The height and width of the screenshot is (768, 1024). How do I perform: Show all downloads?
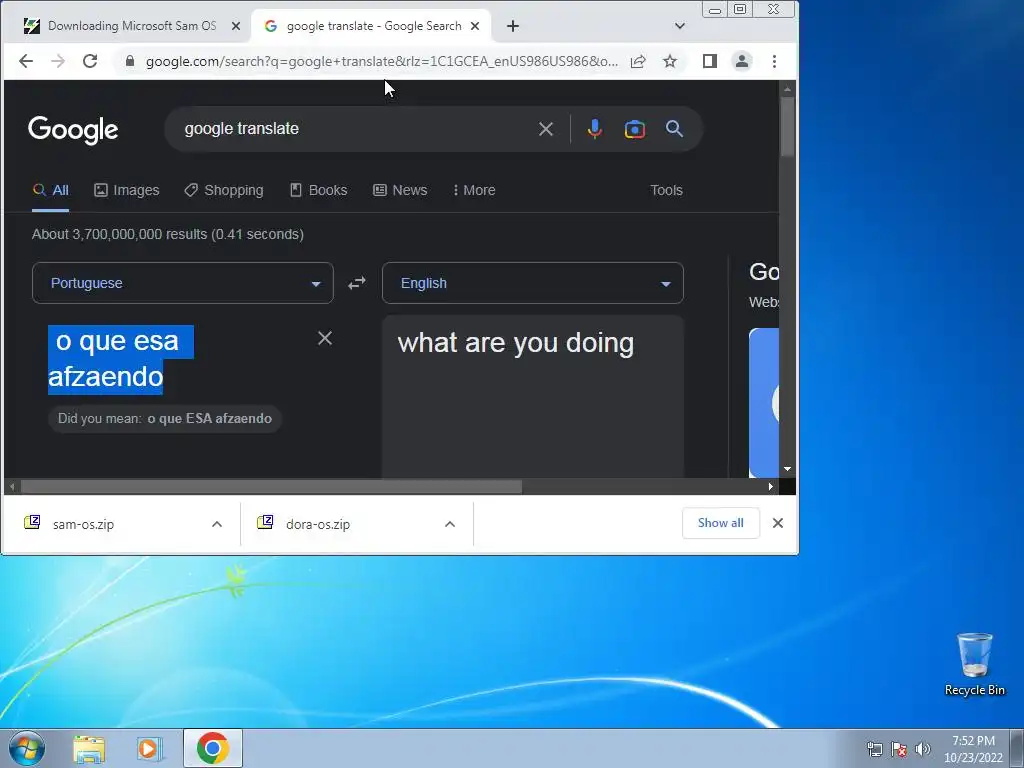(720, 523)
